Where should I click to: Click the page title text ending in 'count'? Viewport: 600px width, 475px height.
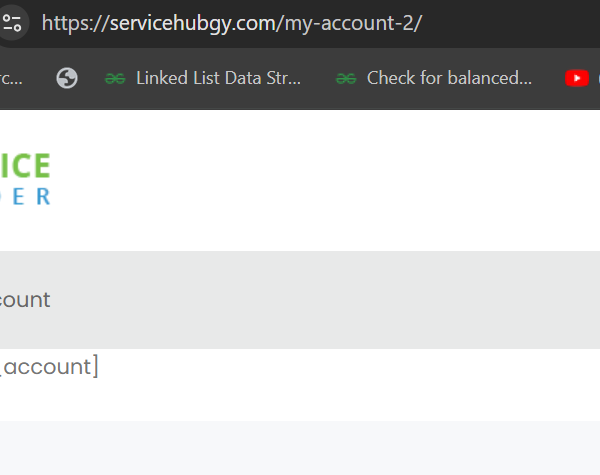(x=25, y=300)
